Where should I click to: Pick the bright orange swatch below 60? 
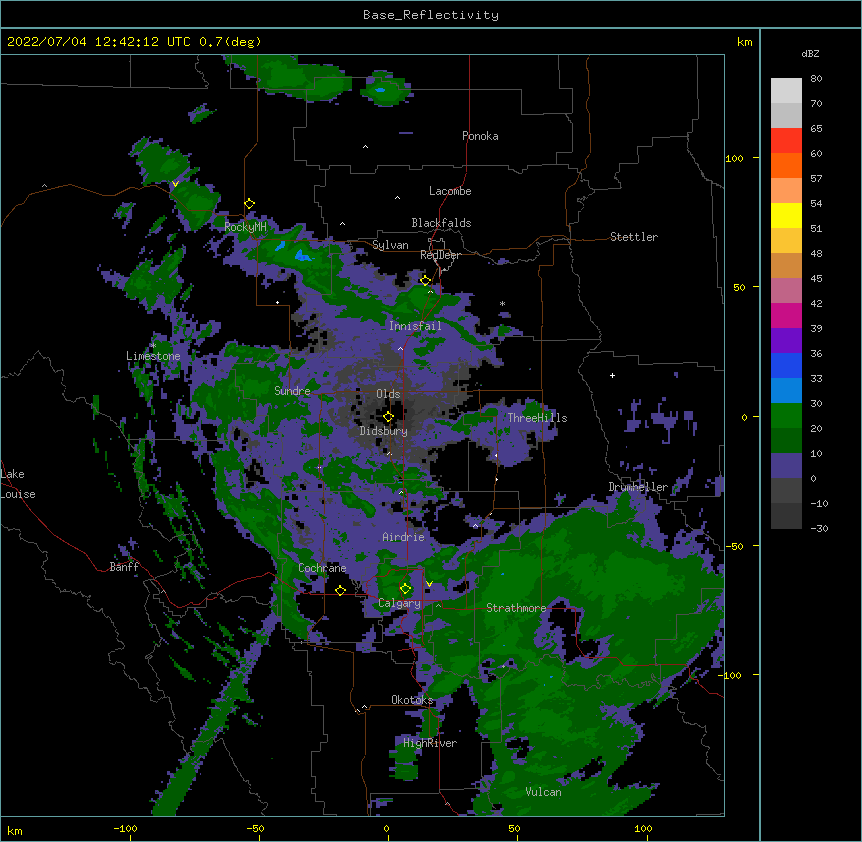[786, 165]
